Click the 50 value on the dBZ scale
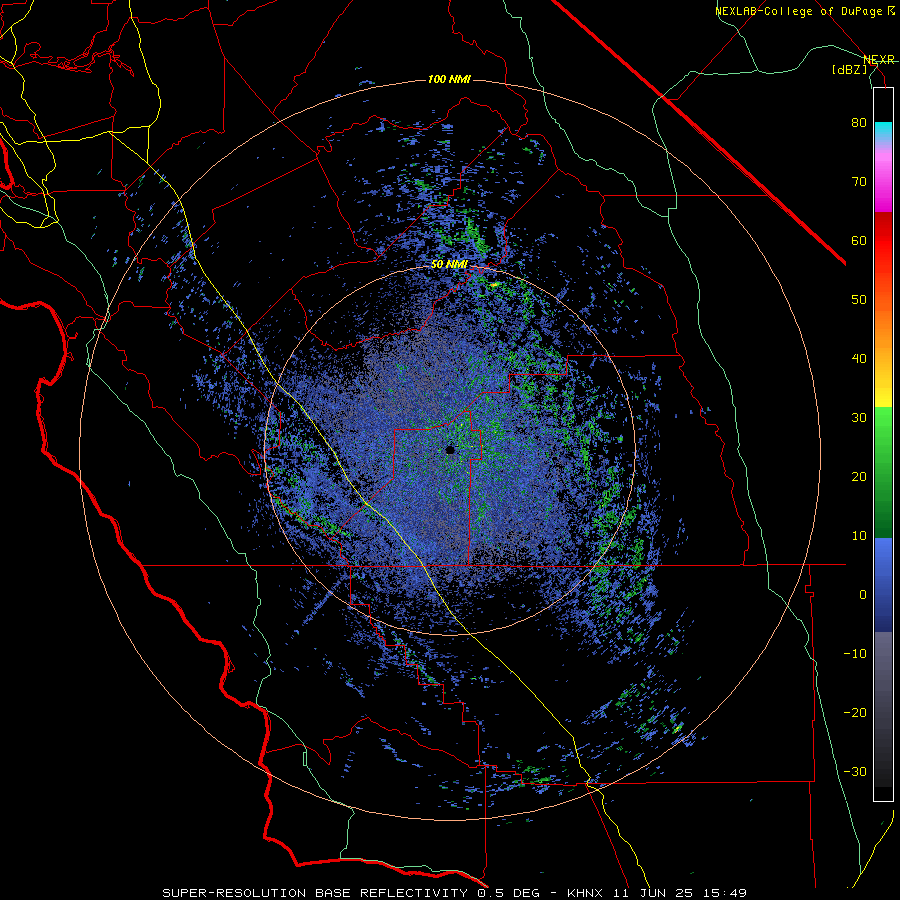 click(x=859, y=300)
